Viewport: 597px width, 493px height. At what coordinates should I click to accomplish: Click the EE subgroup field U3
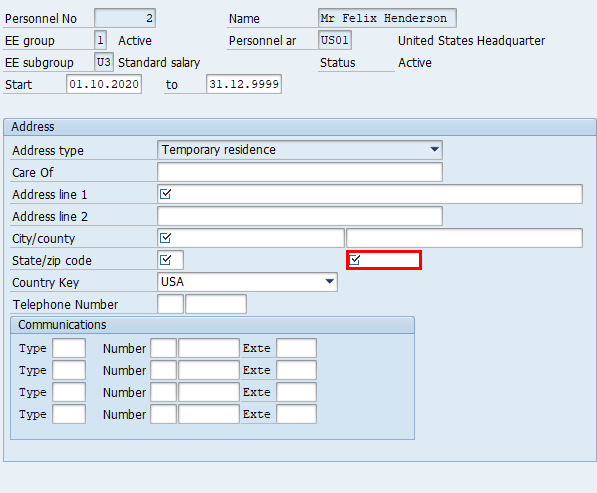(x=104, y=62)
